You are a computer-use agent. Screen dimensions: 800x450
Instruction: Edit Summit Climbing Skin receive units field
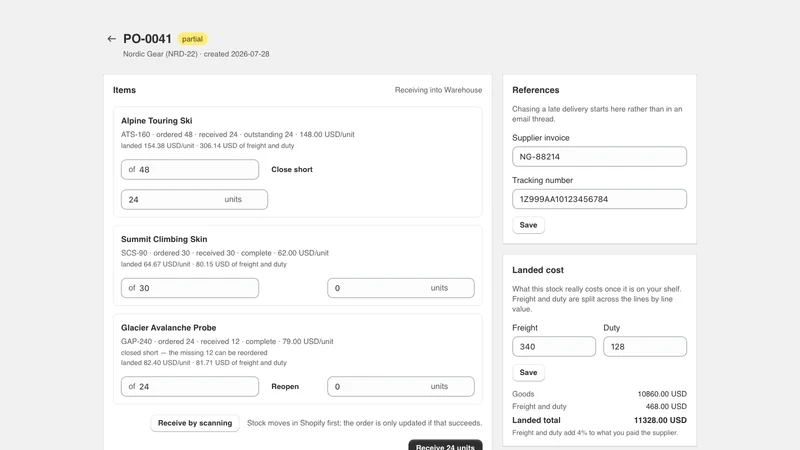coord(401,288)
